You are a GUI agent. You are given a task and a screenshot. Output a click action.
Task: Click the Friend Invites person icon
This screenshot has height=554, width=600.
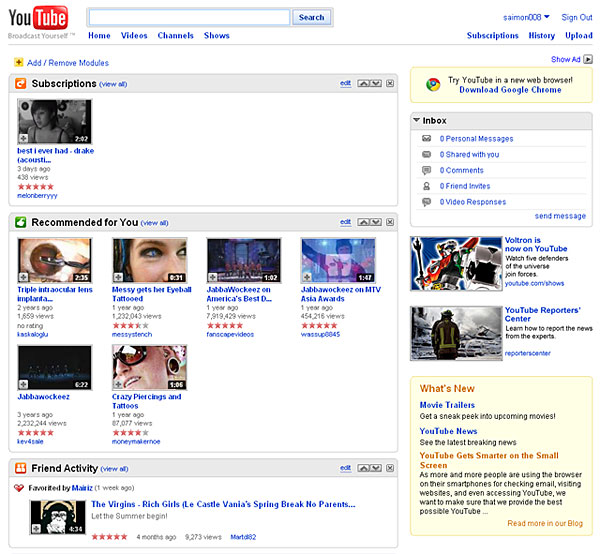[x=426, y=186]
